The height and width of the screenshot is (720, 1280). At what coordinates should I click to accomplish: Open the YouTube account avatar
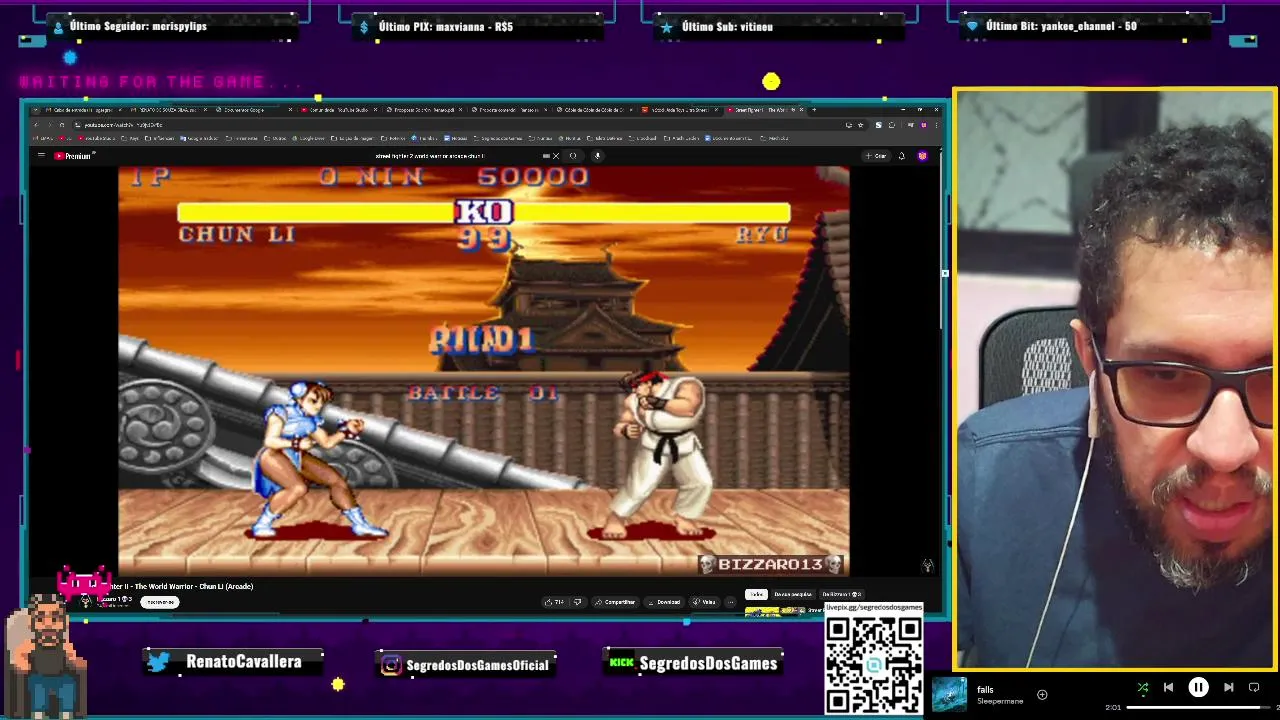[922, 156]
